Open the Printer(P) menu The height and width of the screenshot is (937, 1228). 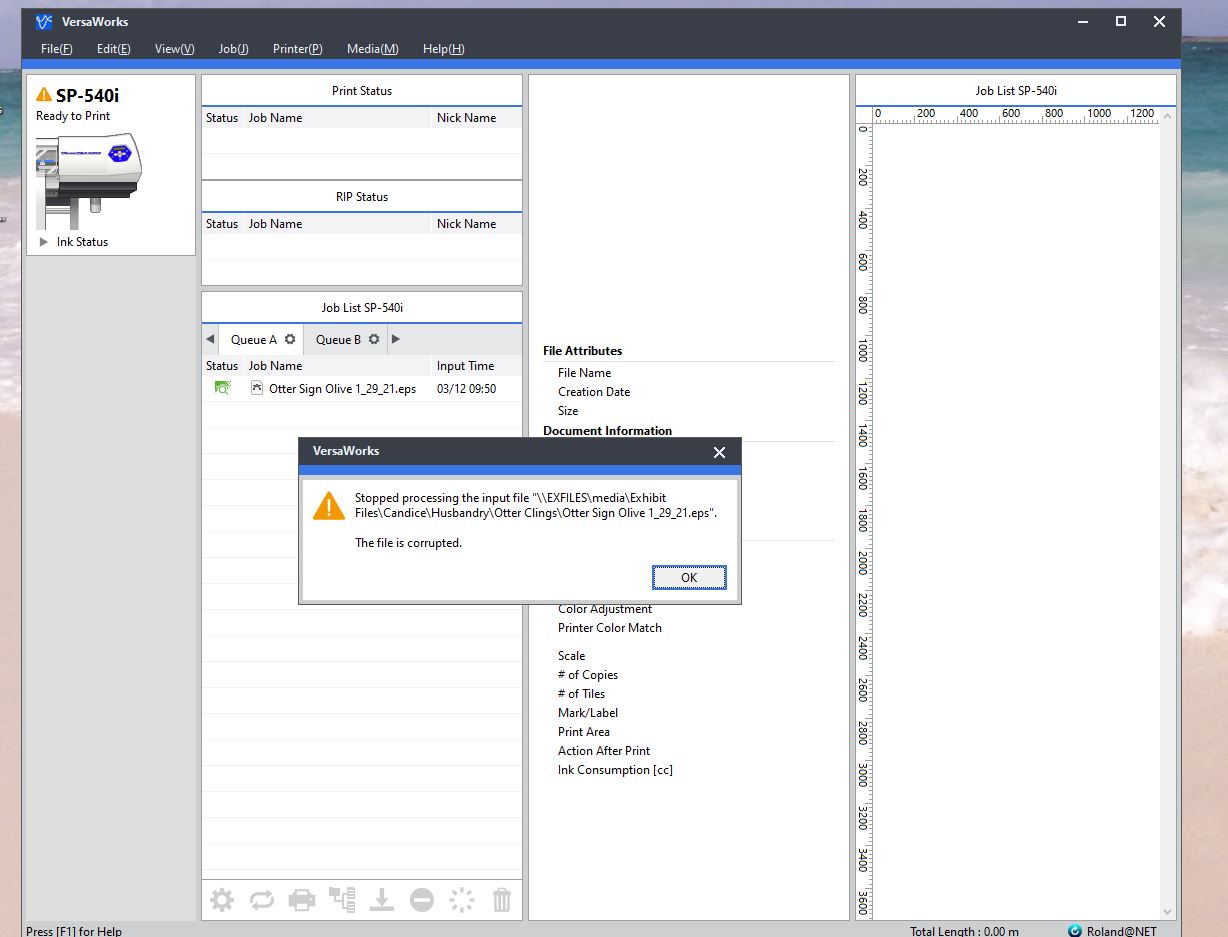(x=298, y=49)
